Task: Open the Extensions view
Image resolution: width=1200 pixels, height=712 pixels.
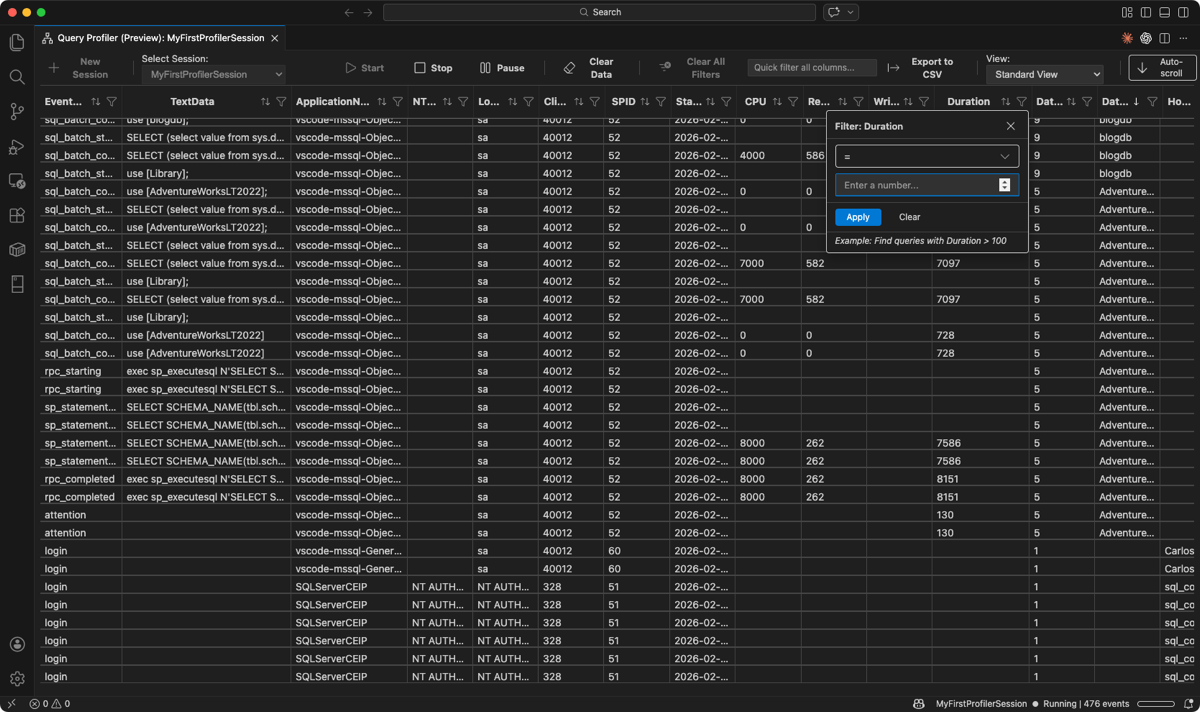Action: point(16,215)
